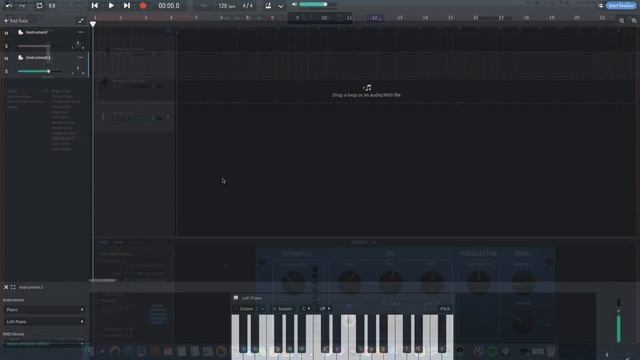Solo the first Instrument track

(x=6, y=46)
